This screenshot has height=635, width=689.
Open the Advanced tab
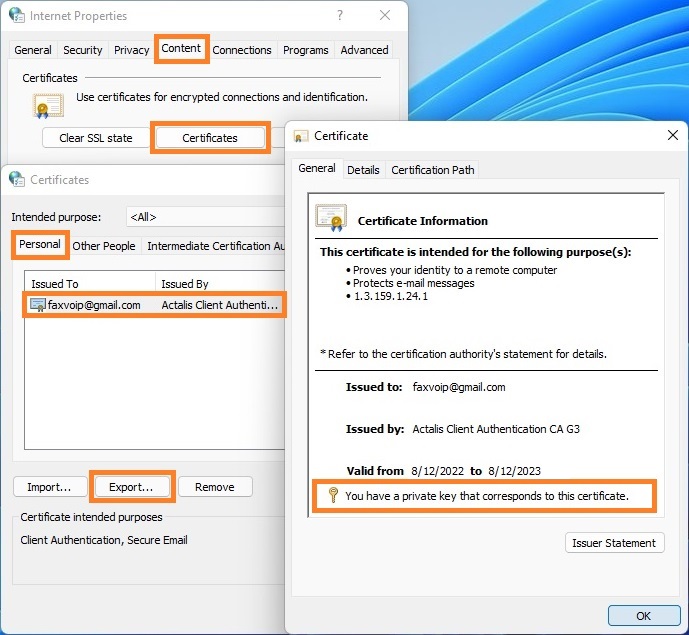coord(364,50)
